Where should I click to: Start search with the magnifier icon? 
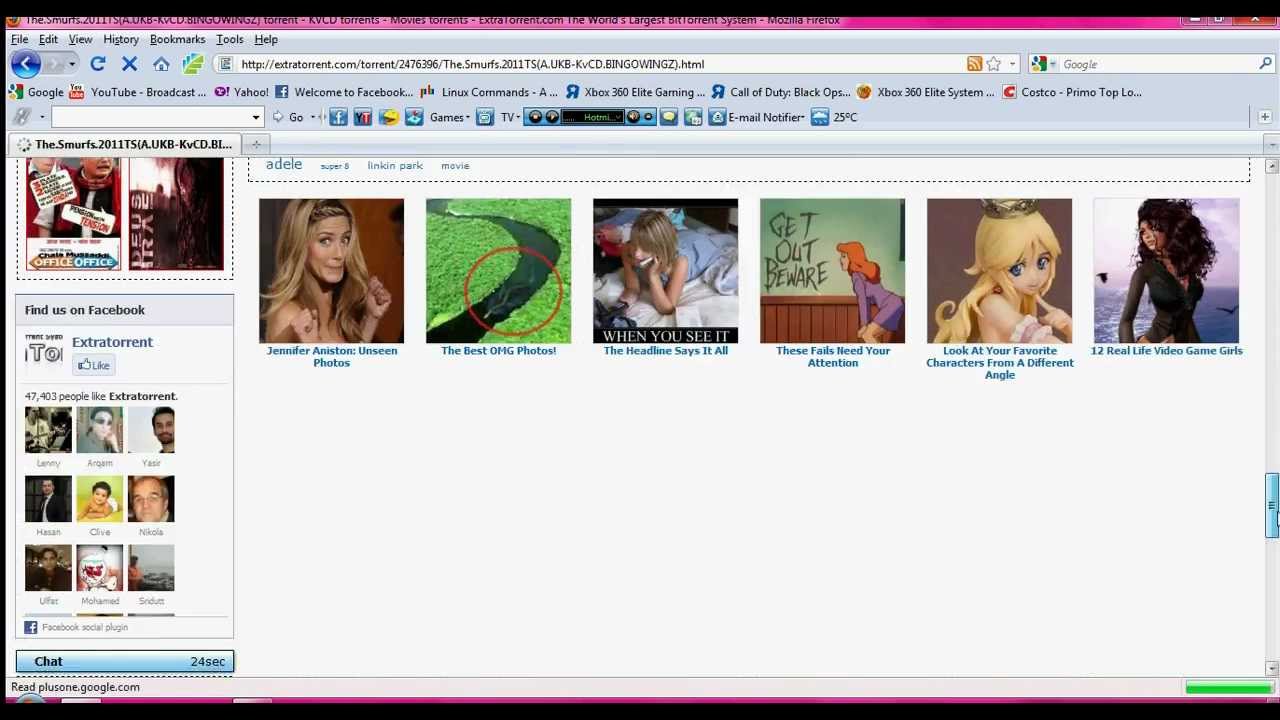pos(1265,64)
